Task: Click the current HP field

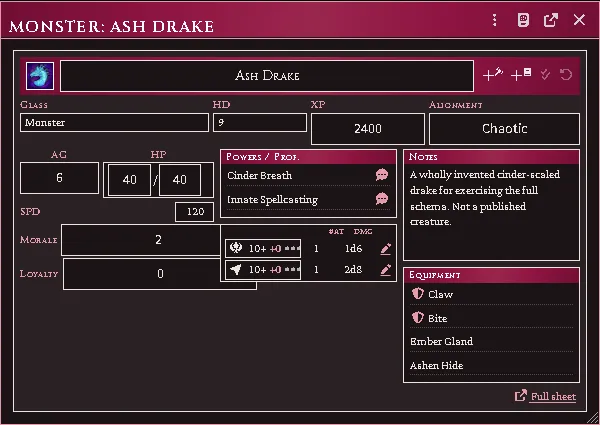Action: tap(129, 180)
